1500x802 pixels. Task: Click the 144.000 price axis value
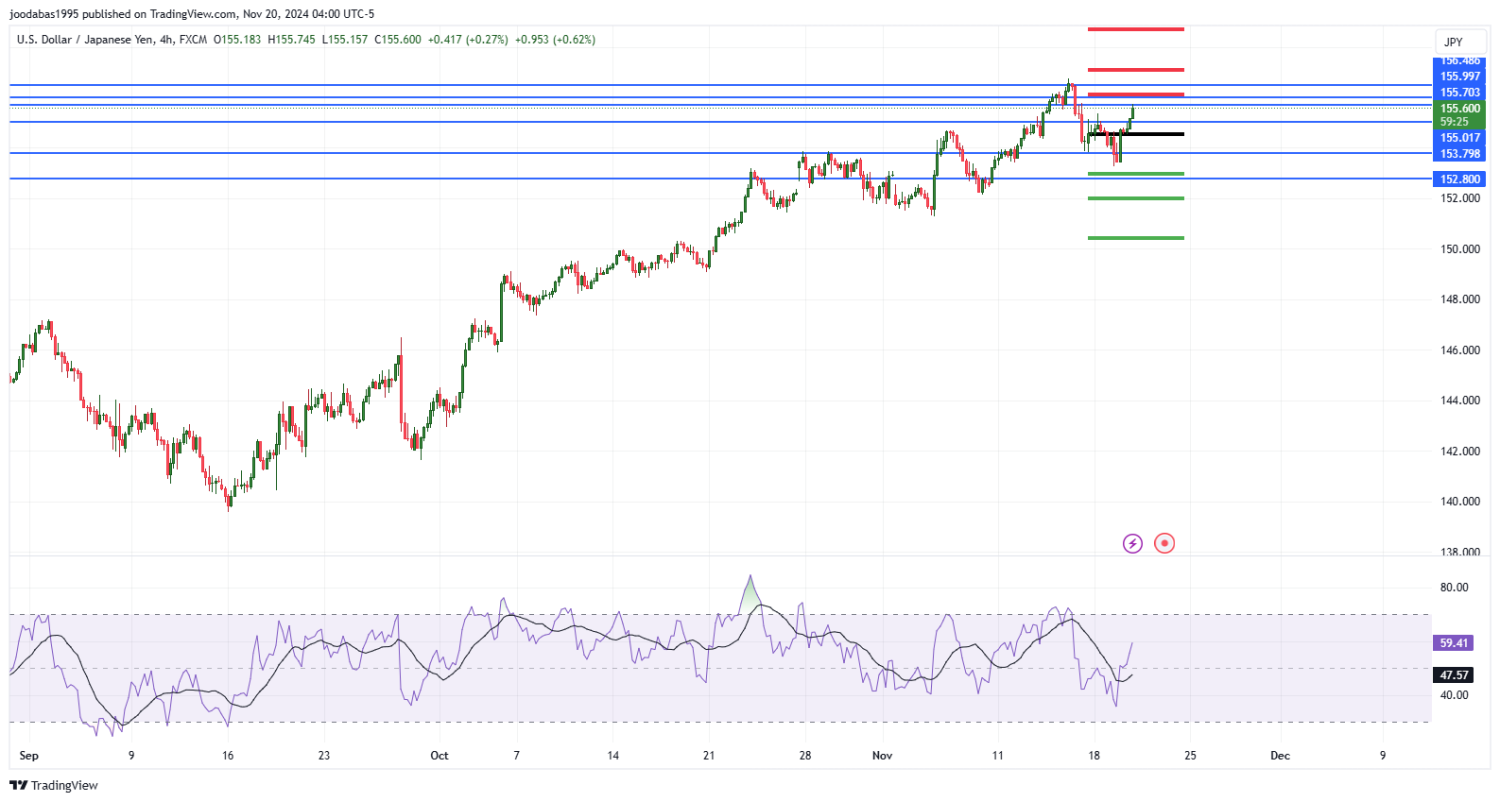[1460, 401]
